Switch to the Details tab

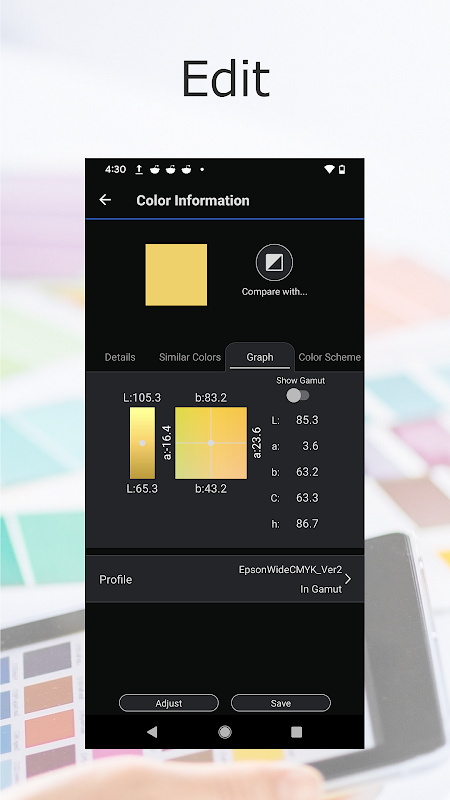(120, 357)
